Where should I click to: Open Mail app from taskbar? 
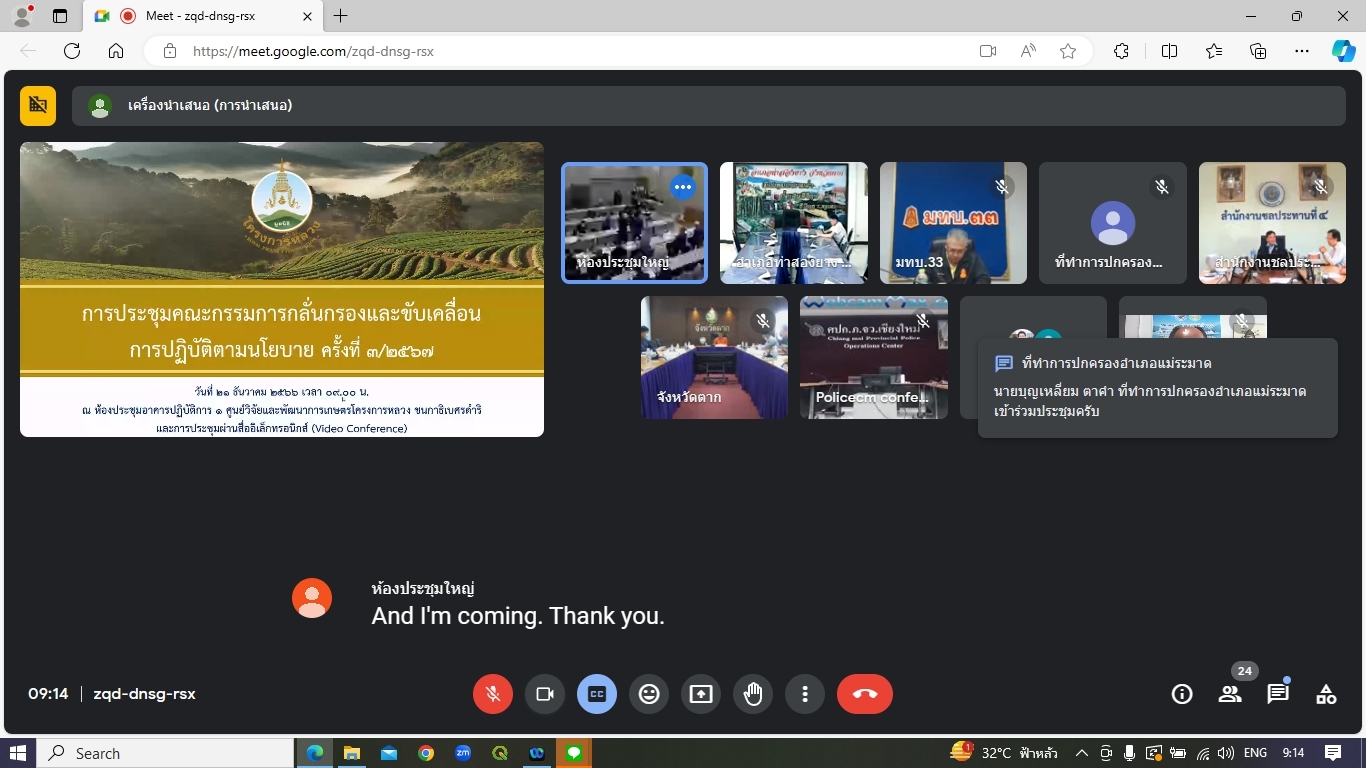[389, 753]
